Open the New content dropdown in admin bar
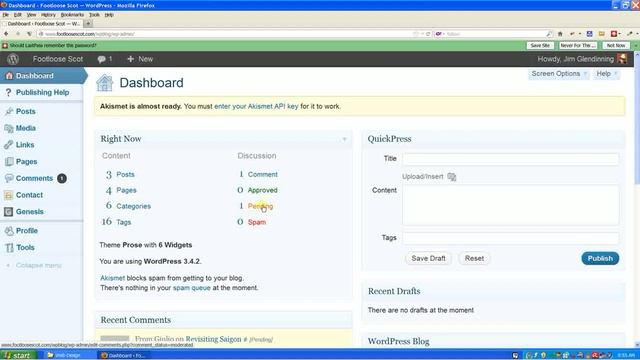Image resolution: width=640 pixels, height=360 pixels. [x=140, y=59]
